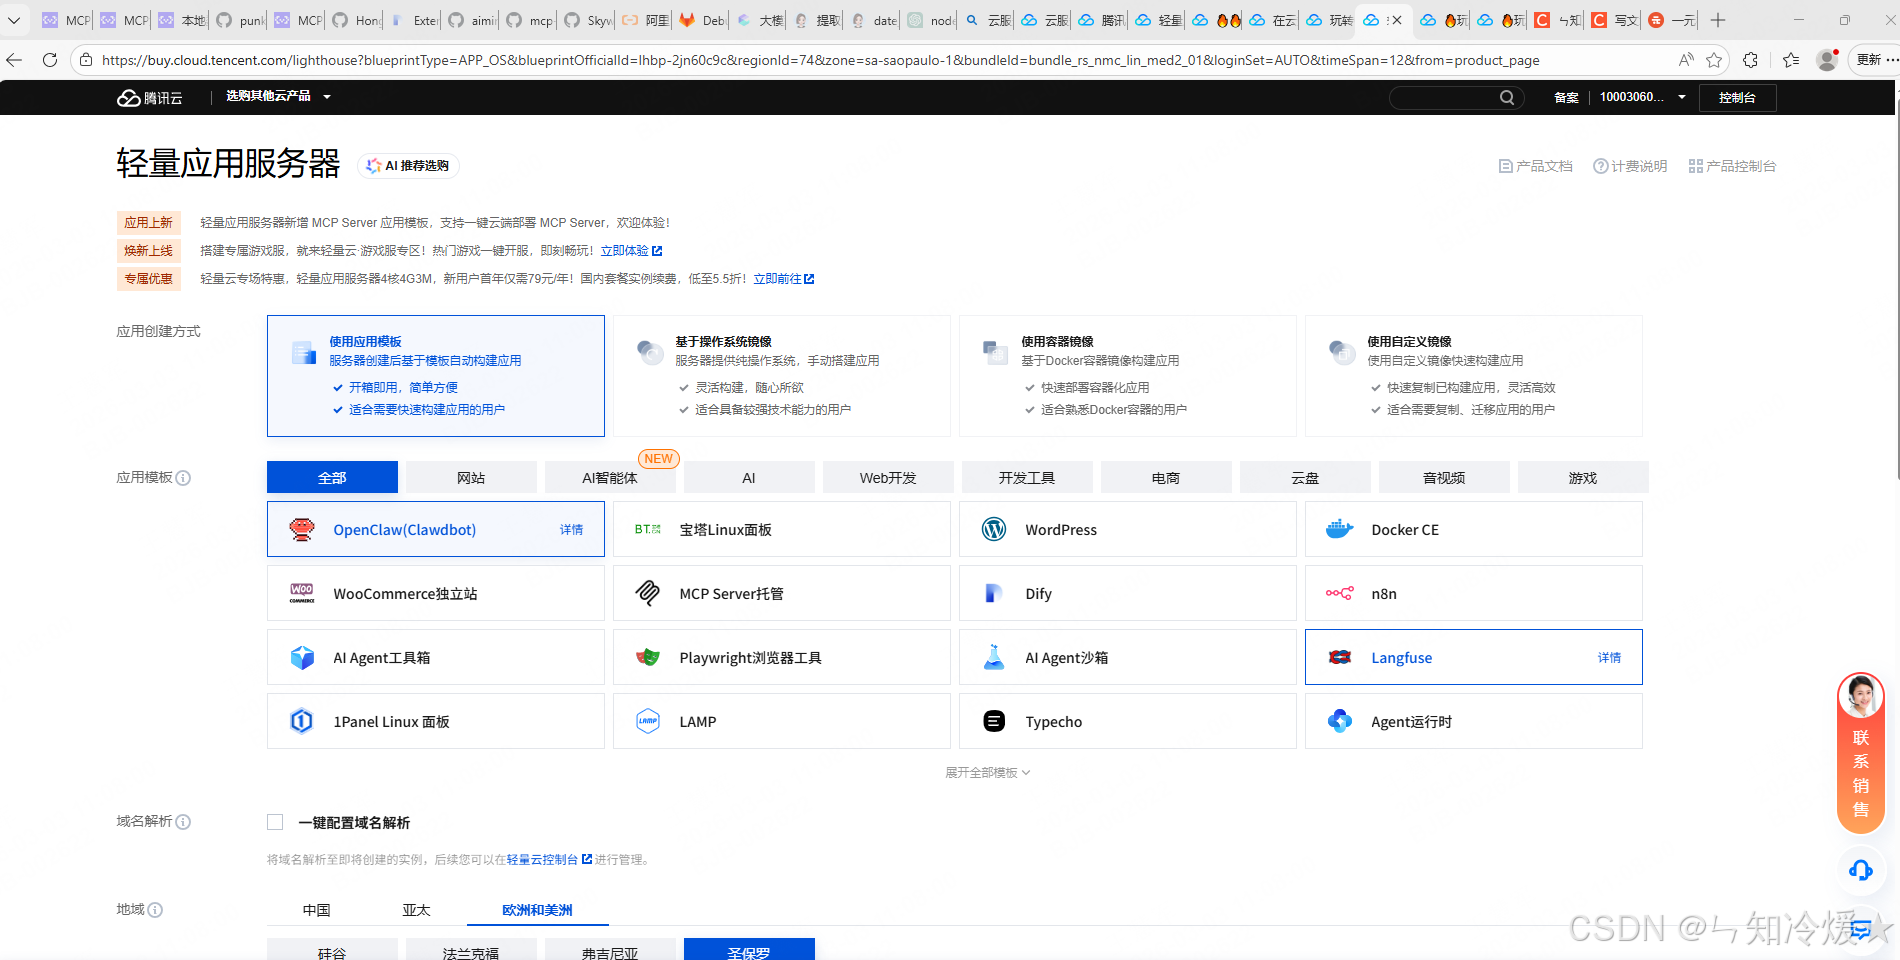
Task: Click the 立即体验 link
Action: (x=631, y=251)
